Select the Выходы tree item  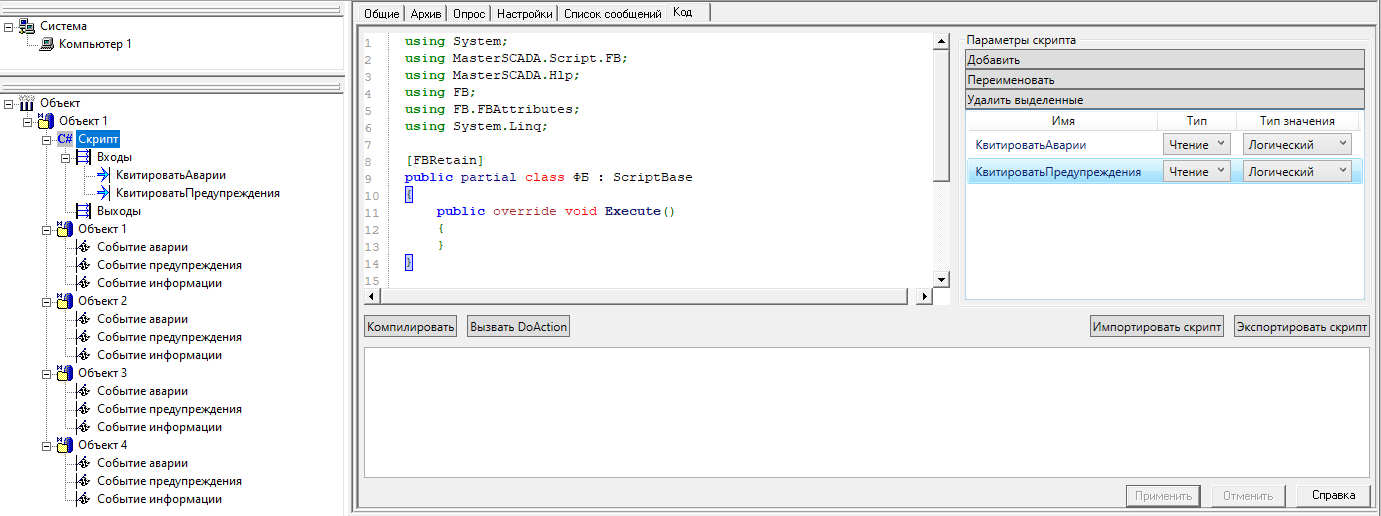[x=118, y=211]
